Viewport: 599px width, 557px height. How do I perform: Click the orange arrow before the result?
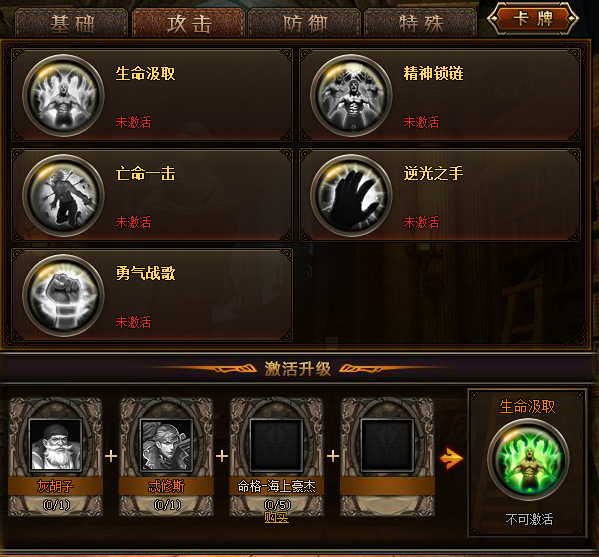[451, 458]
